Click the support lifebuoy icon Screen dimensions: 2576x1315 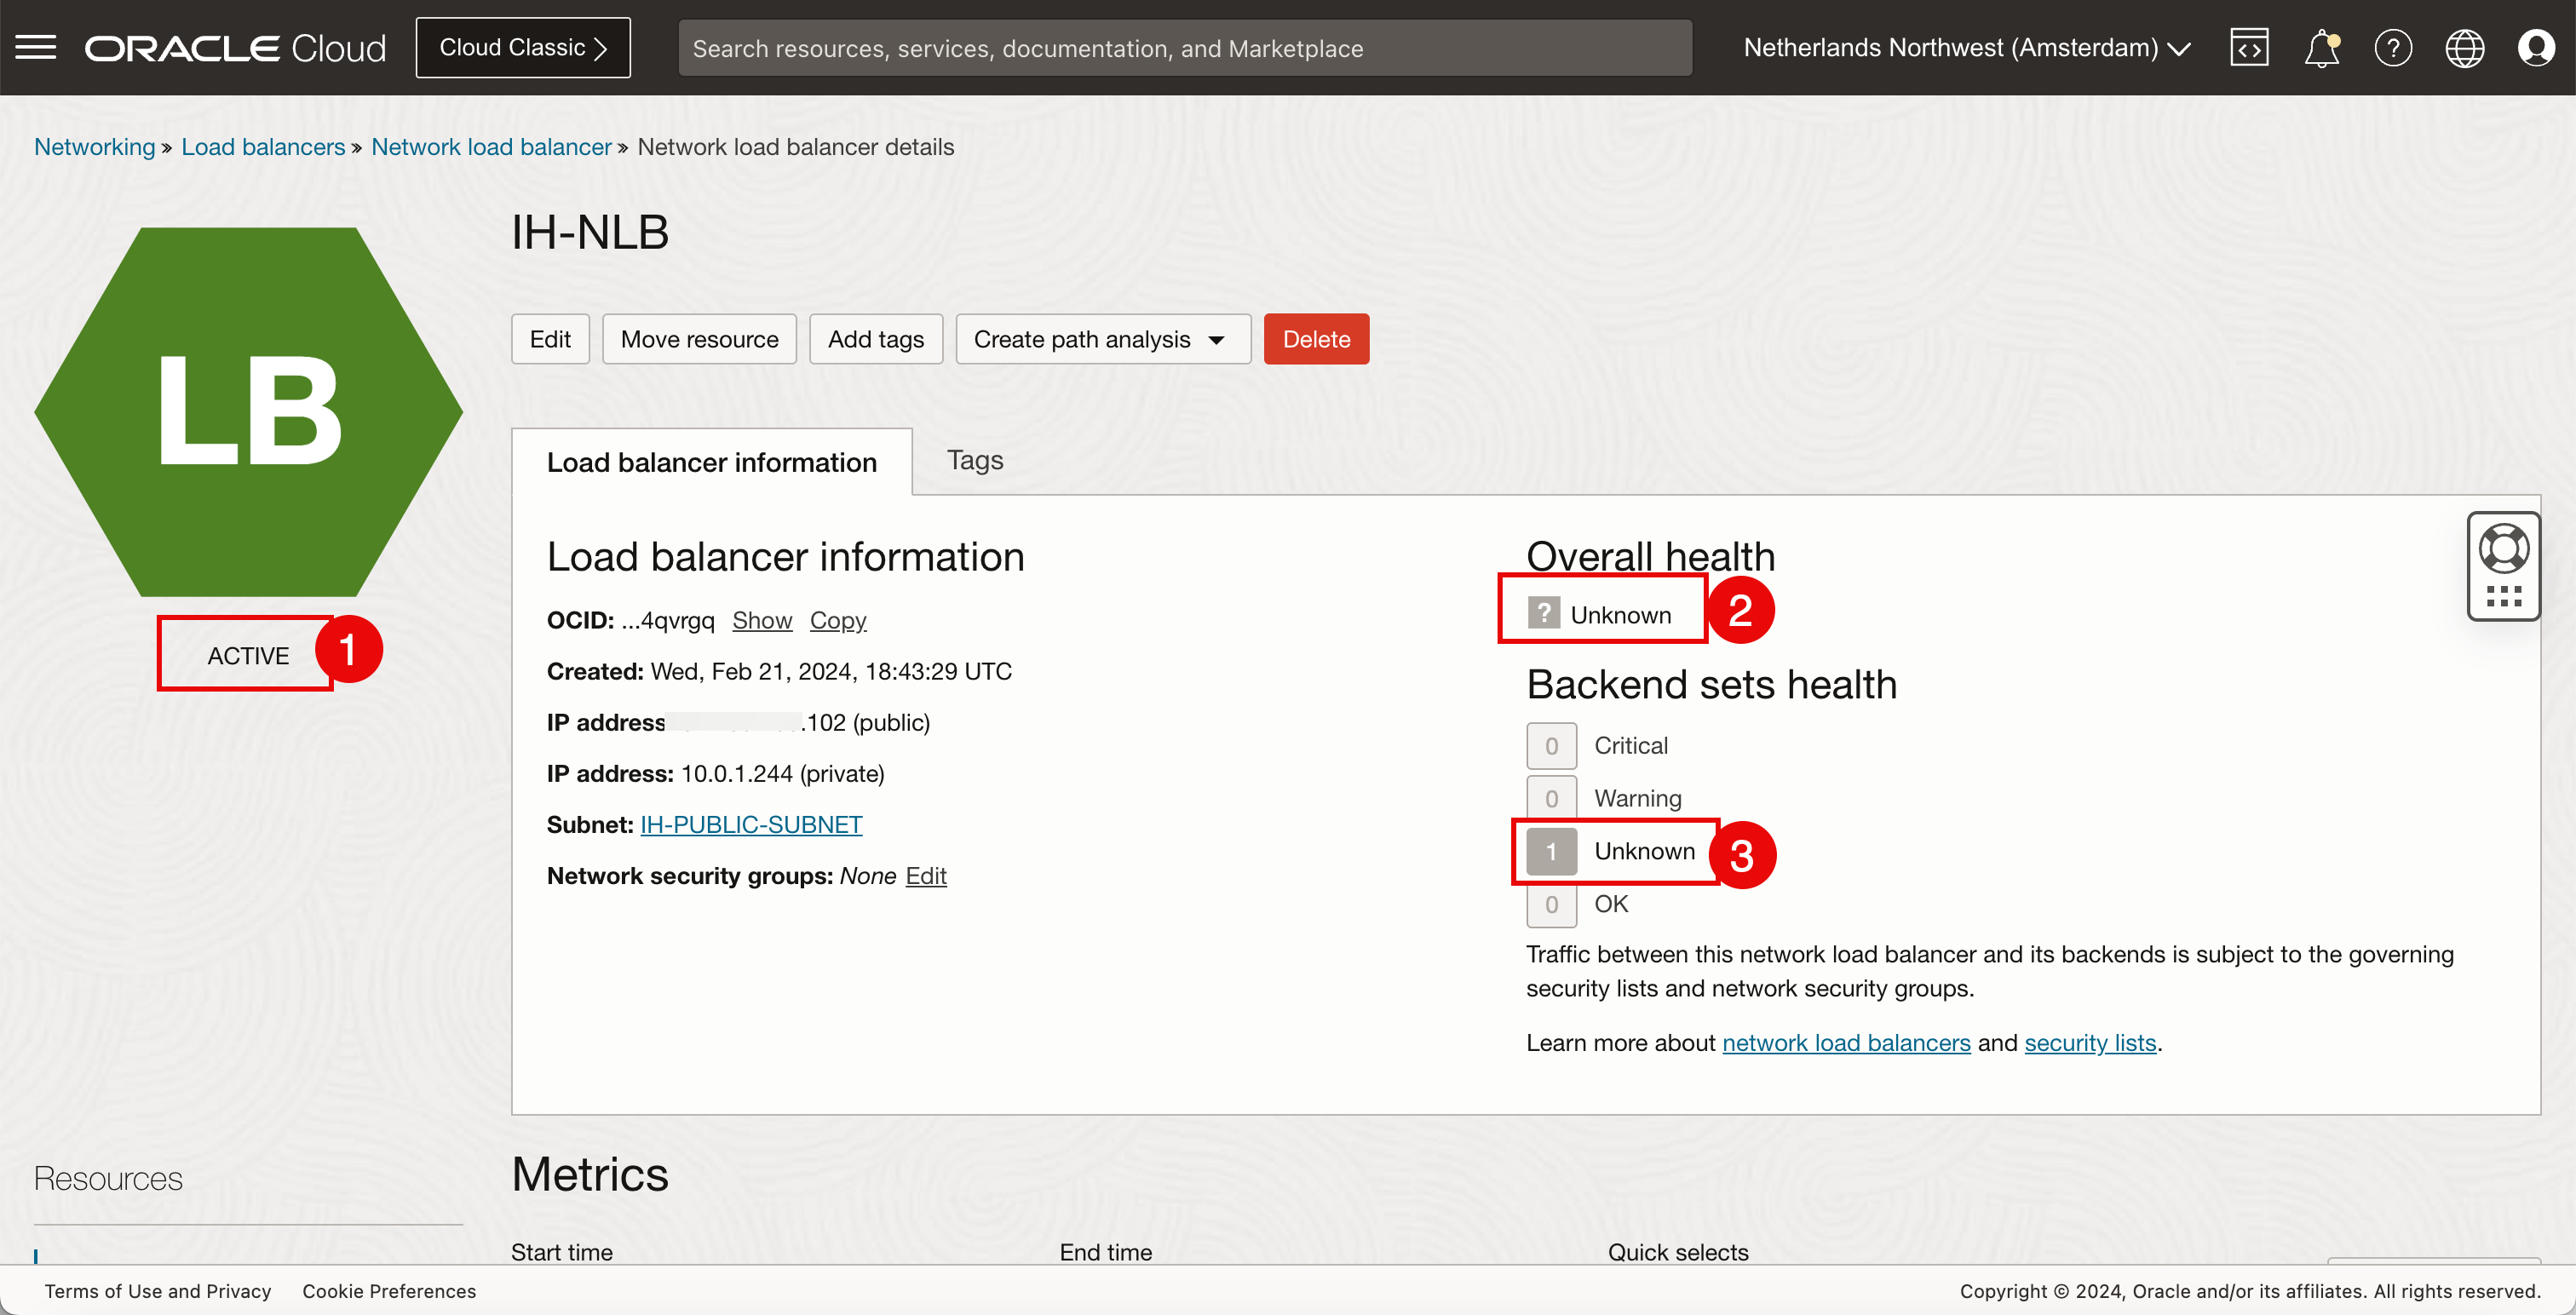(2503, 547)
